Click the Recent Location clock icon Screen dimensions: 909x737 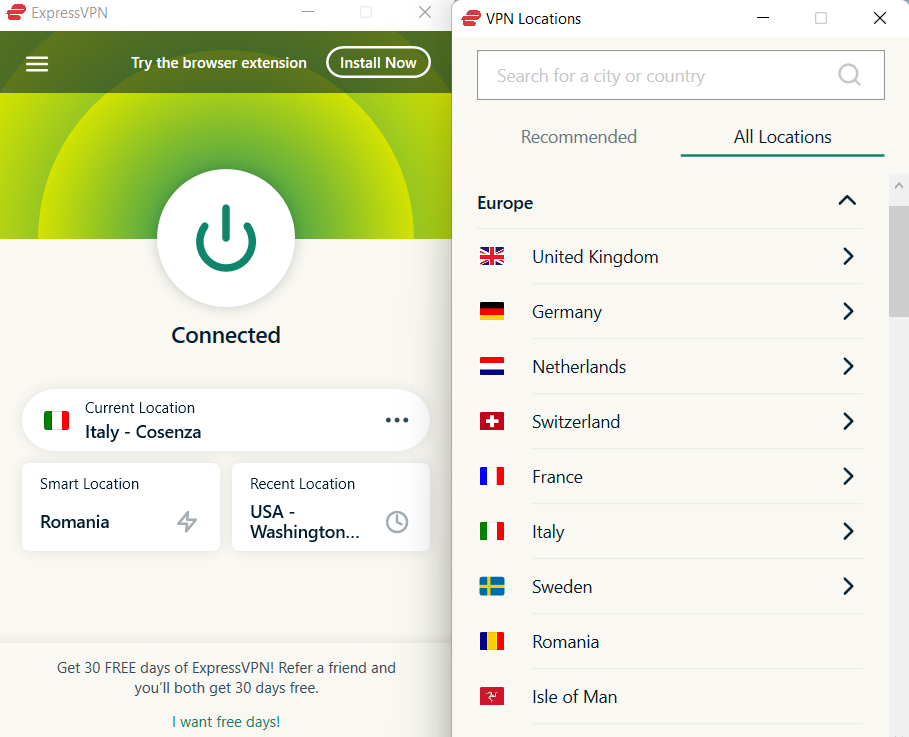(x=397, y=522)
